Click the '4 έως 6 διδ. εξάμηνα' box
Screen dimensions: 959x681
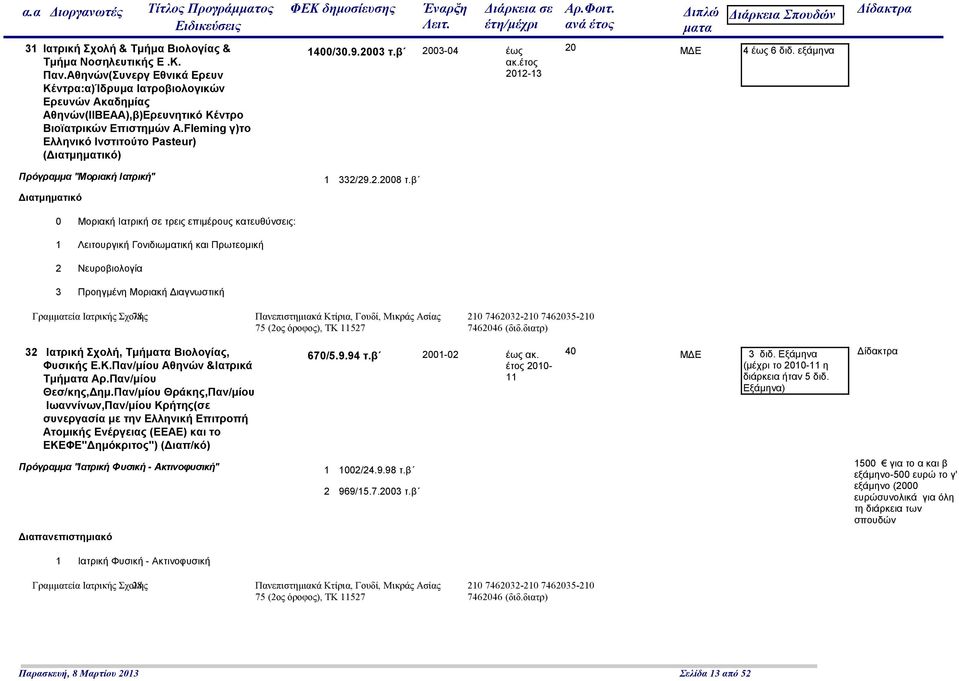794,65
